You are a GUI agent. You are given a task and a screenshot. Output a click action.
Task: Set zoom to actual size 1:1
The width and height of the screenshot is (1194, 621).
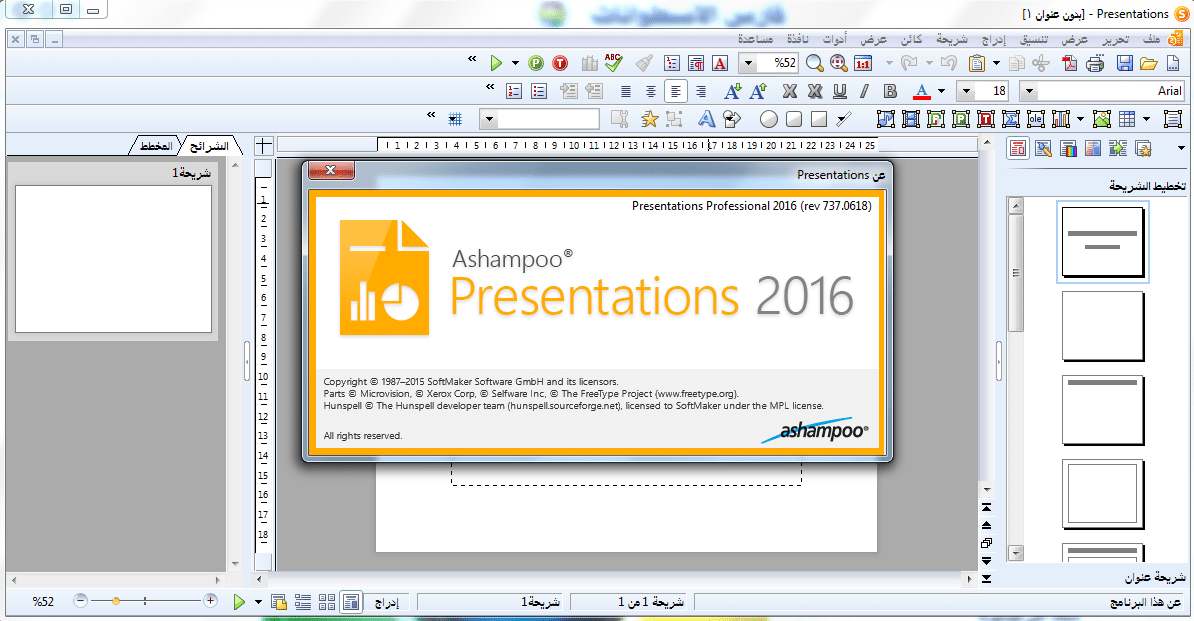(x=863, y=63)
